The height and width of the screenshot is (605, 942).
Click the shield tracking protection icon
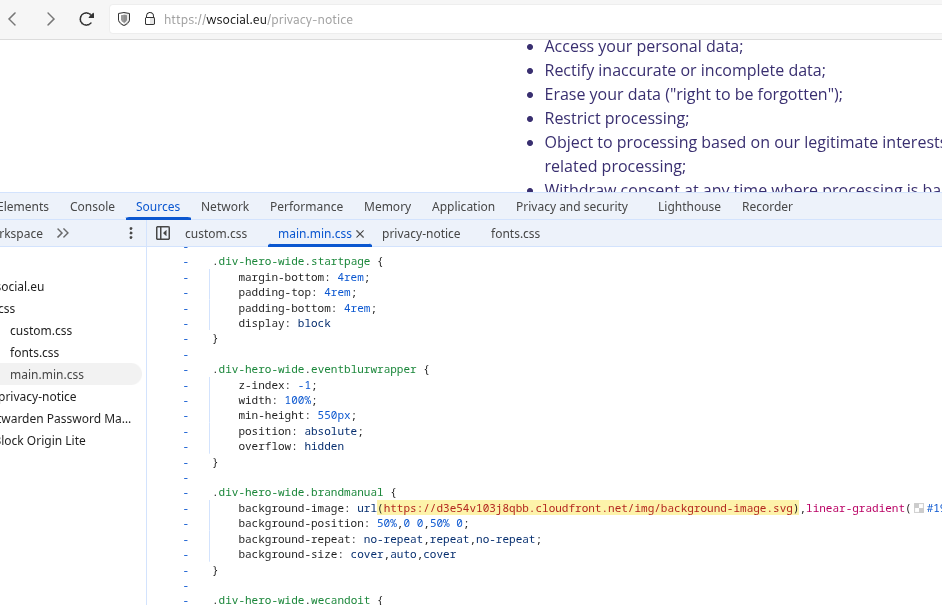tap(125, 19)
